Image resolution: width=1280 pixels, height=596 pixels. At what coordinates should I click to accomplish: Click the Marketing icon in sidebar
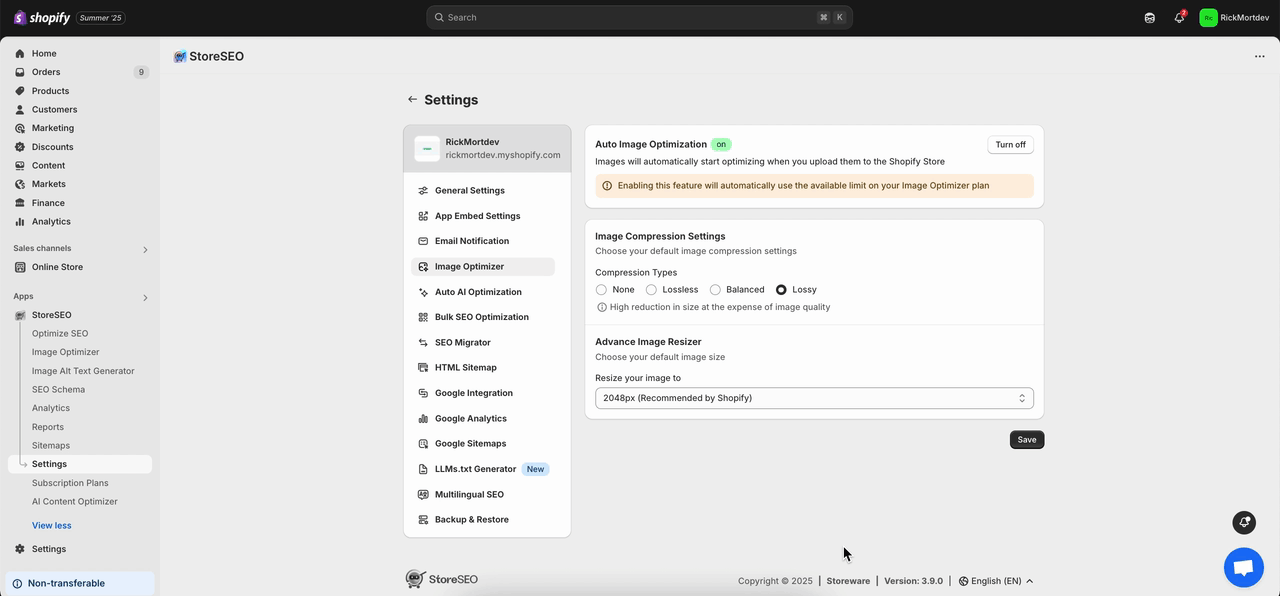coord(20,128)
